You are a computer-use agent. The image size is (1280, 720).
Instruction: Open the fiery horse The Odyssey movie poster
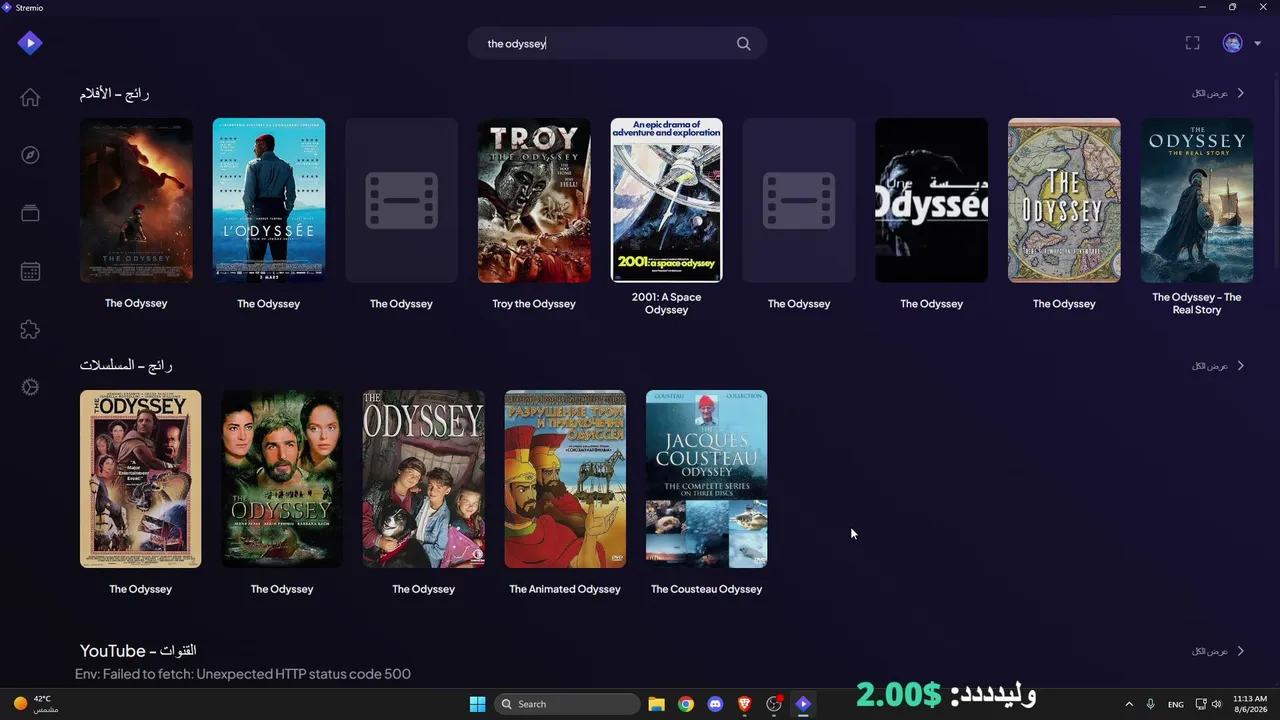[x=136, y=200]
